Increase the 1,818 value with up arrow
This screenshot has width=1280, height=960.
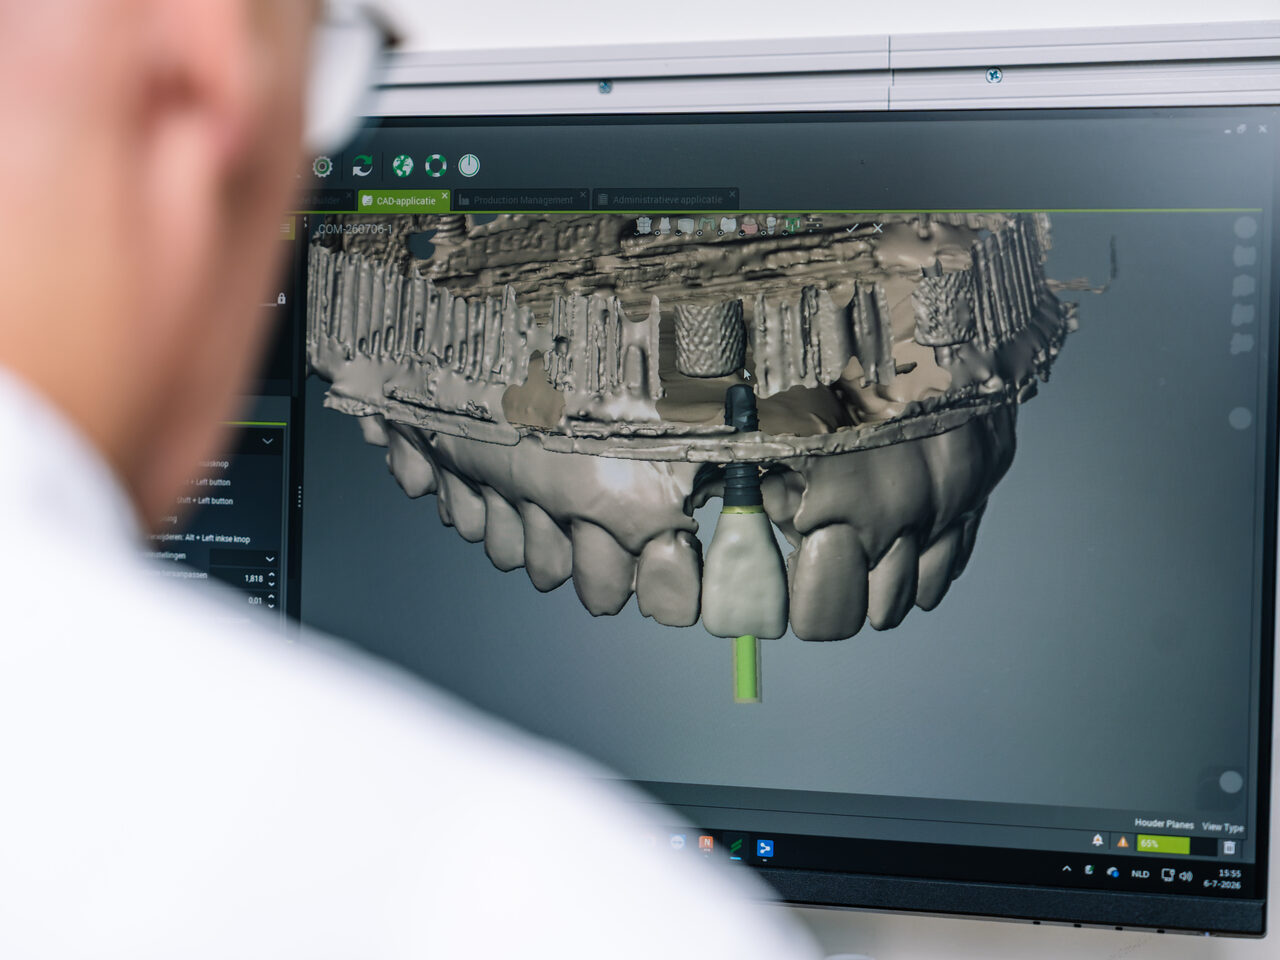point(271,575)
